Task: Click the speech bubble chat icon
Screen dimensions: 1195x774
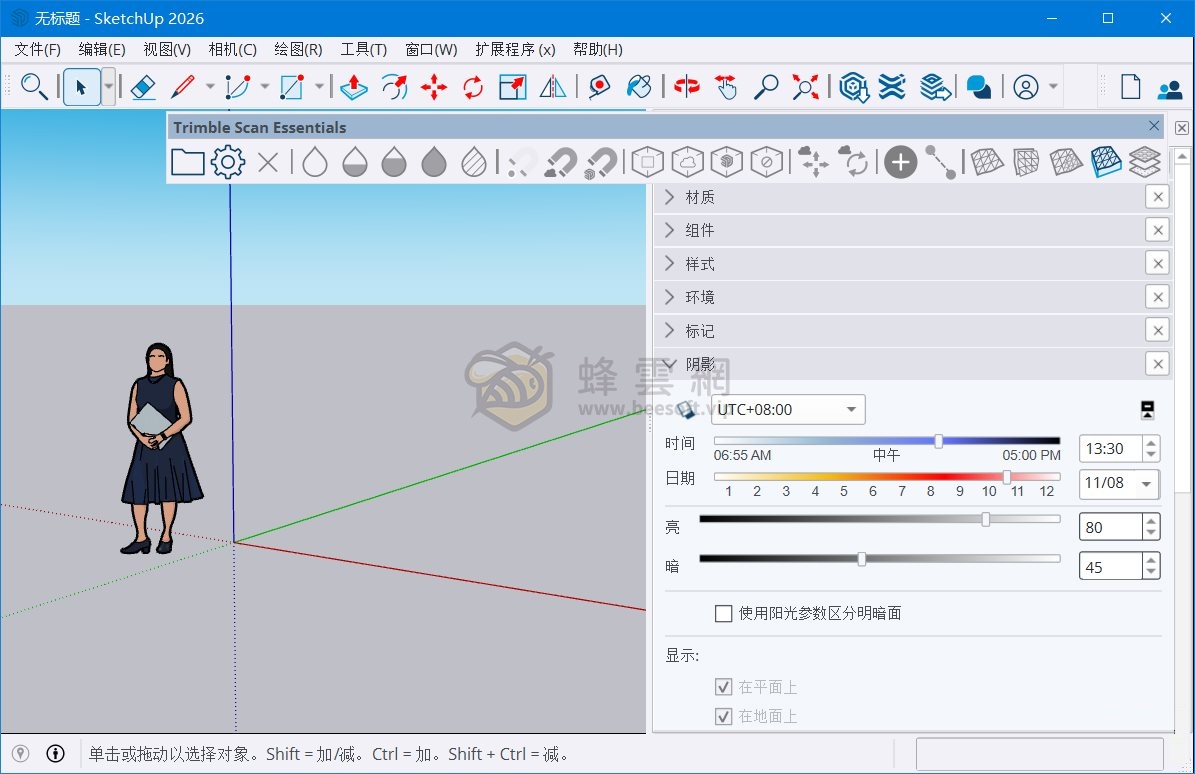Action: pyautogui.click(x=979, y=87)
